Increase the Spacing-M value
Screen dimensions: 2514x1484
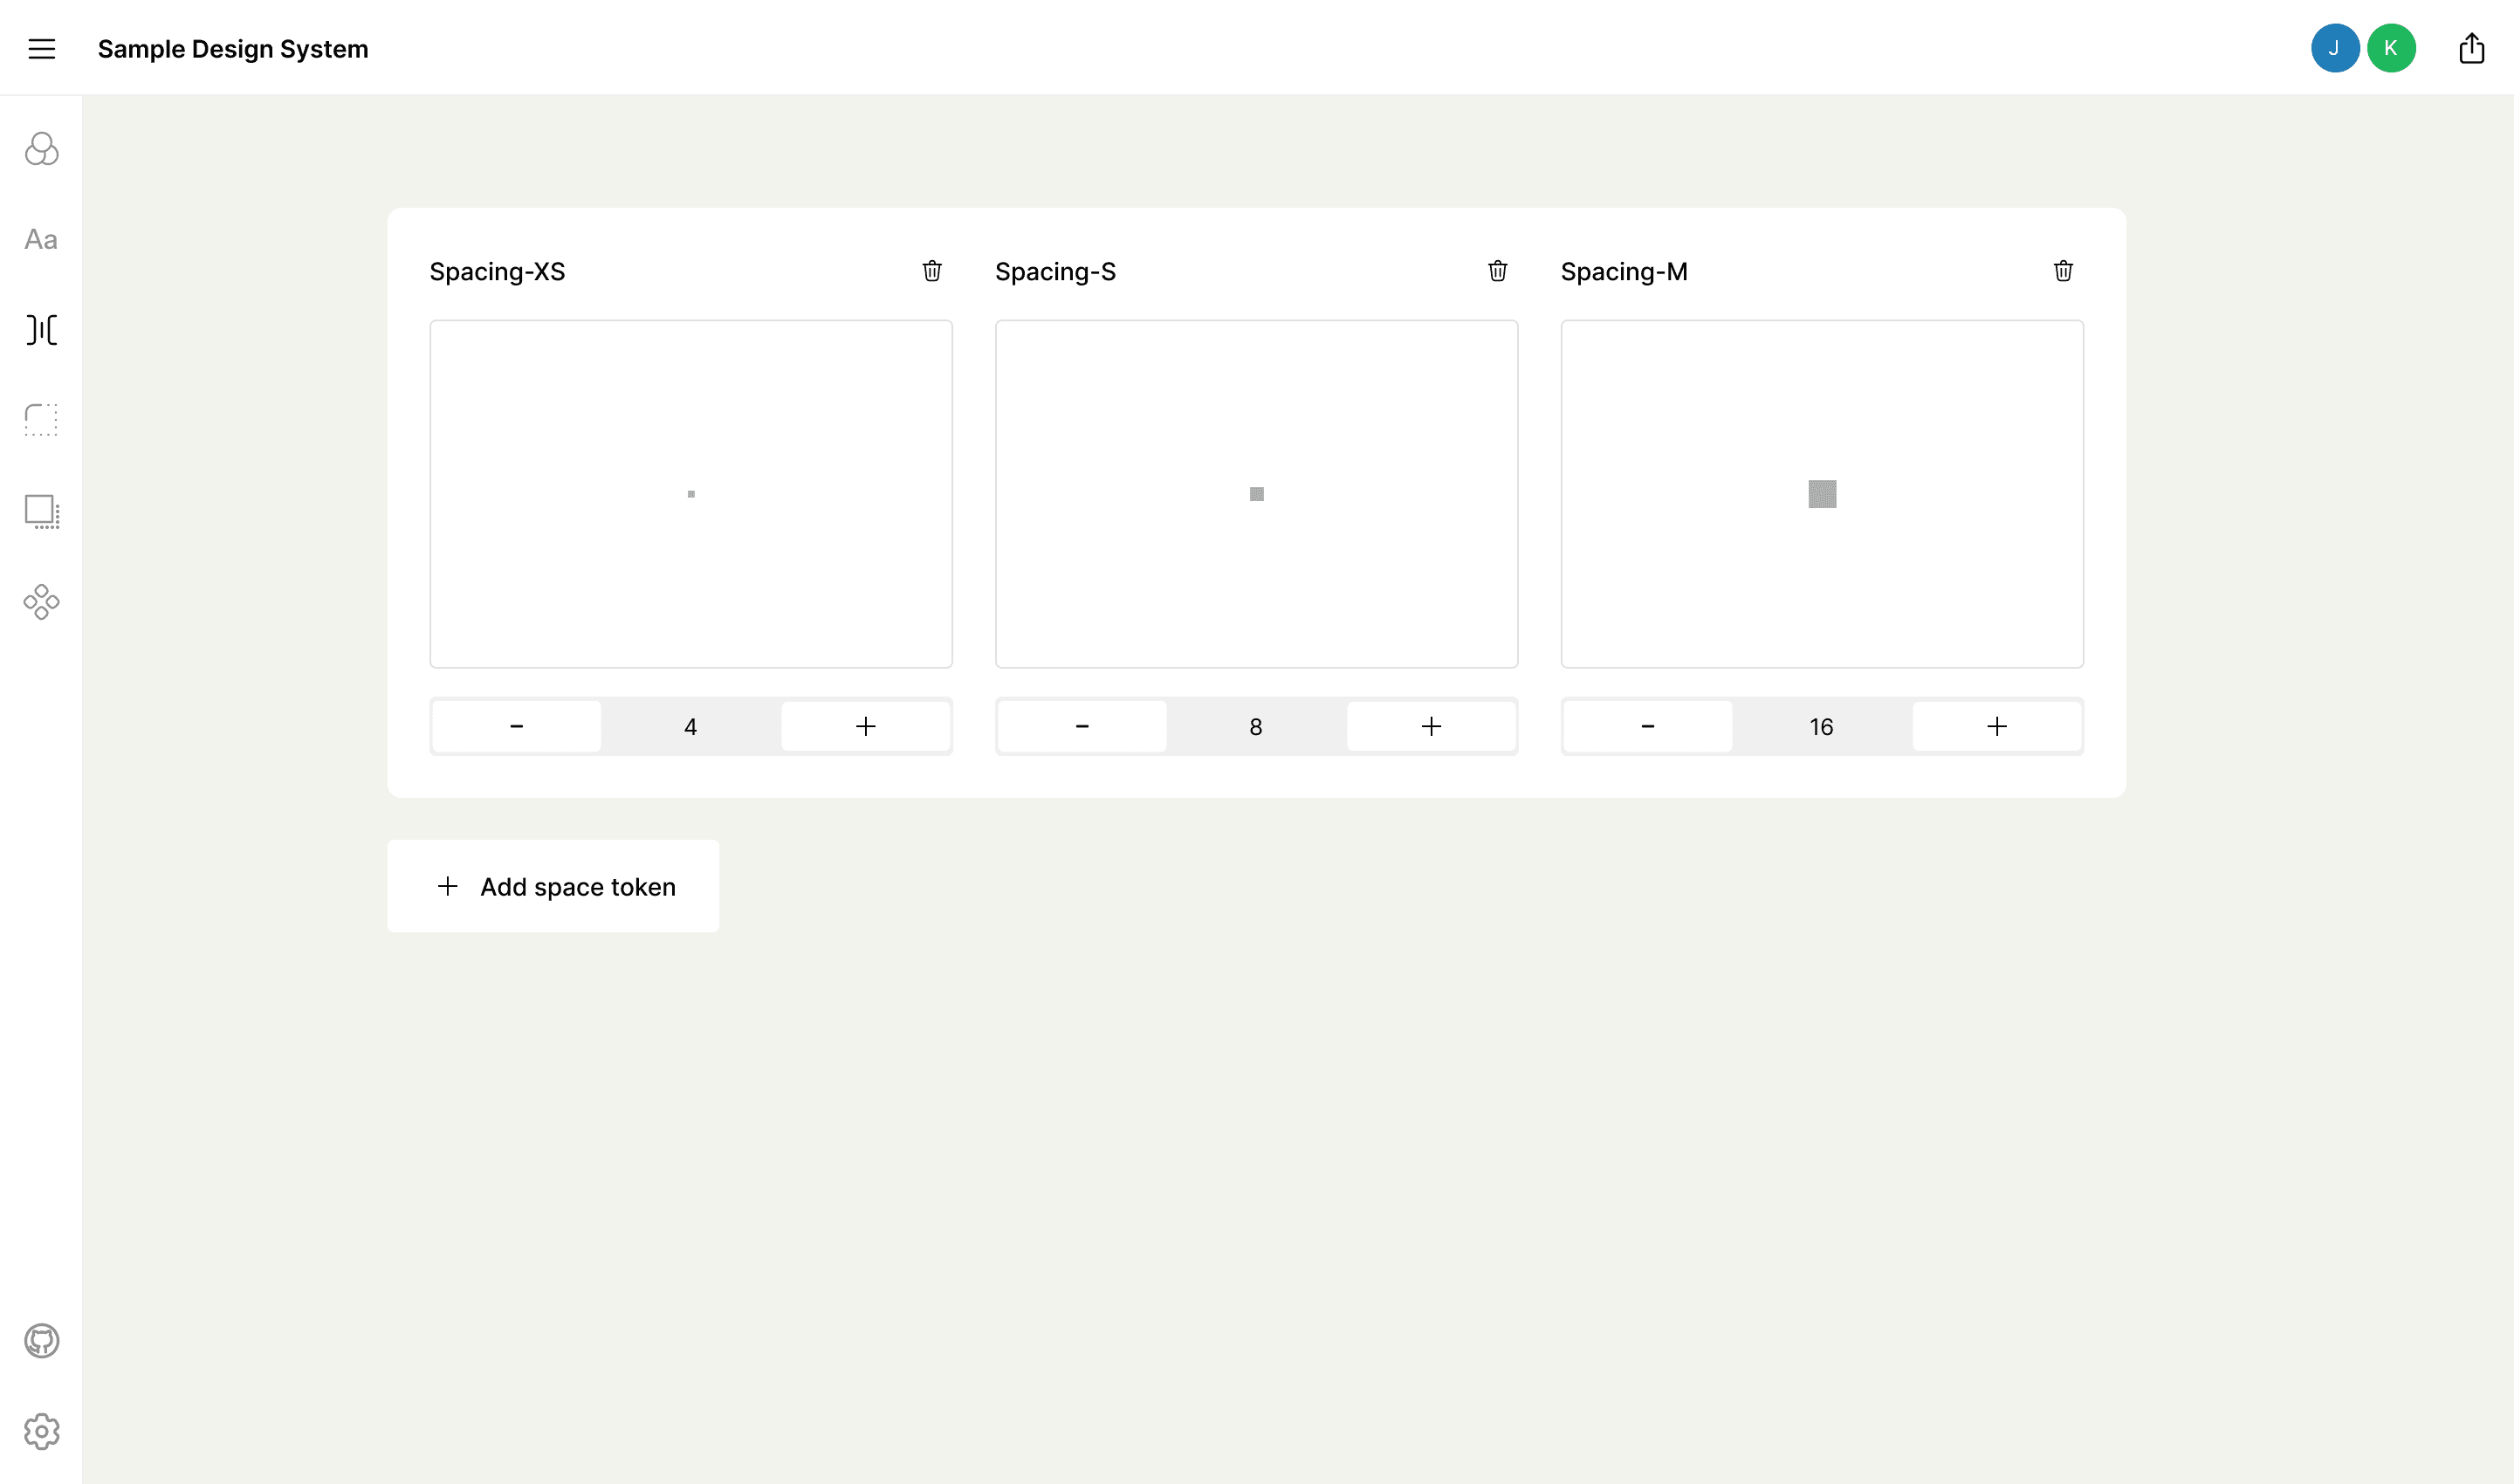click(x=1996, y=727)
